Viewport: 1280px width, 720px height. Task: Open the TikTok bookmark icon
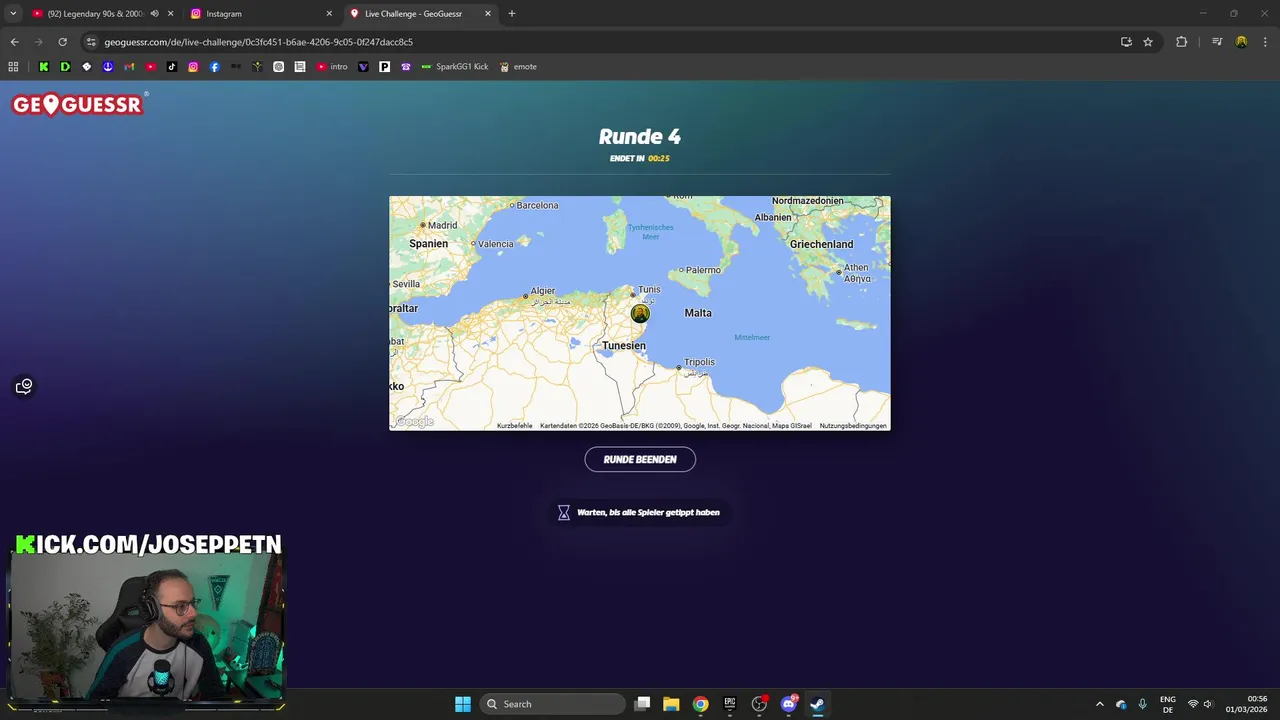point(172,67)
